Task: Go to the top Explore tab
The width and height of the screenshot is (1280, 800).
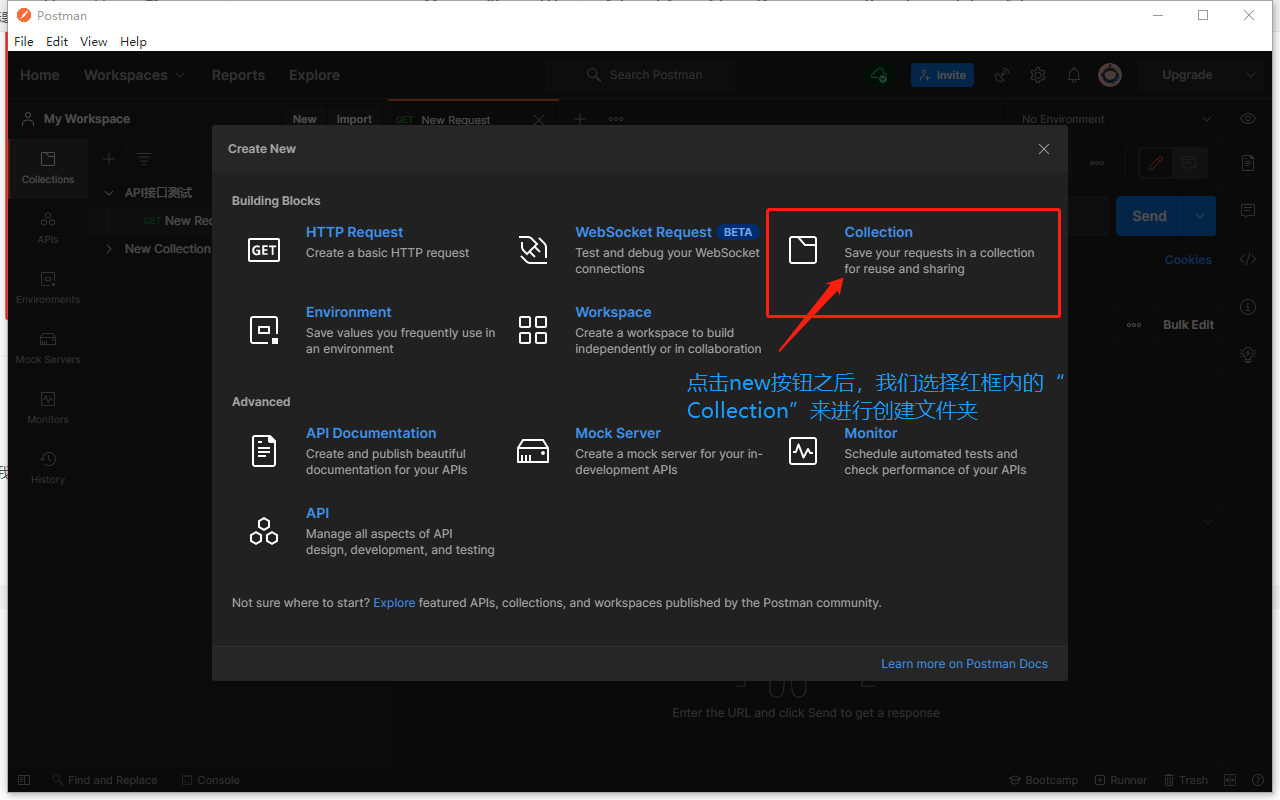Action: [x=314, y=75]
